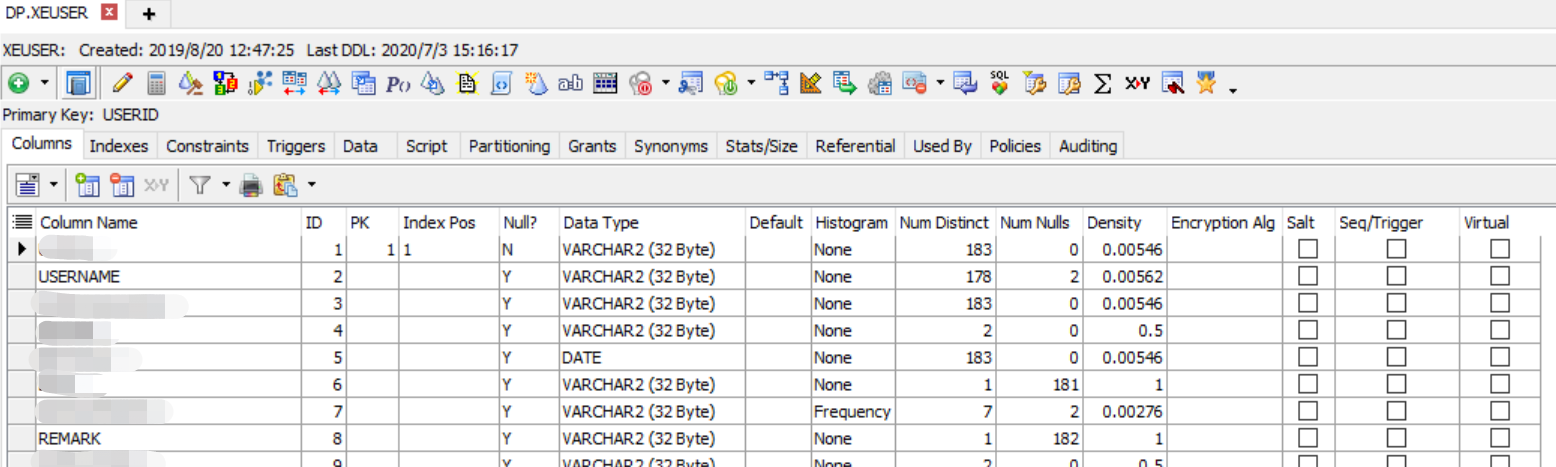Toggle Virtual checkbox in USERNAME row
The image size is (1556, 467).
pos(1500,276)
